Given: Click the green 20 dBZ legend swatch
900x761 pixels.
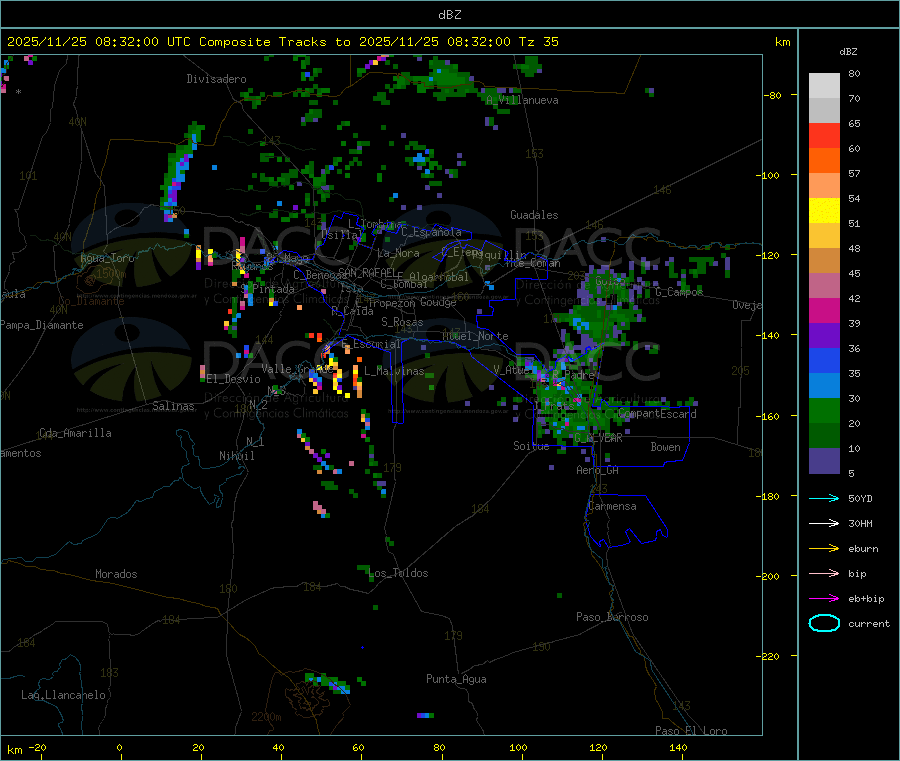Looking at the screenshot, I should 824,410.
